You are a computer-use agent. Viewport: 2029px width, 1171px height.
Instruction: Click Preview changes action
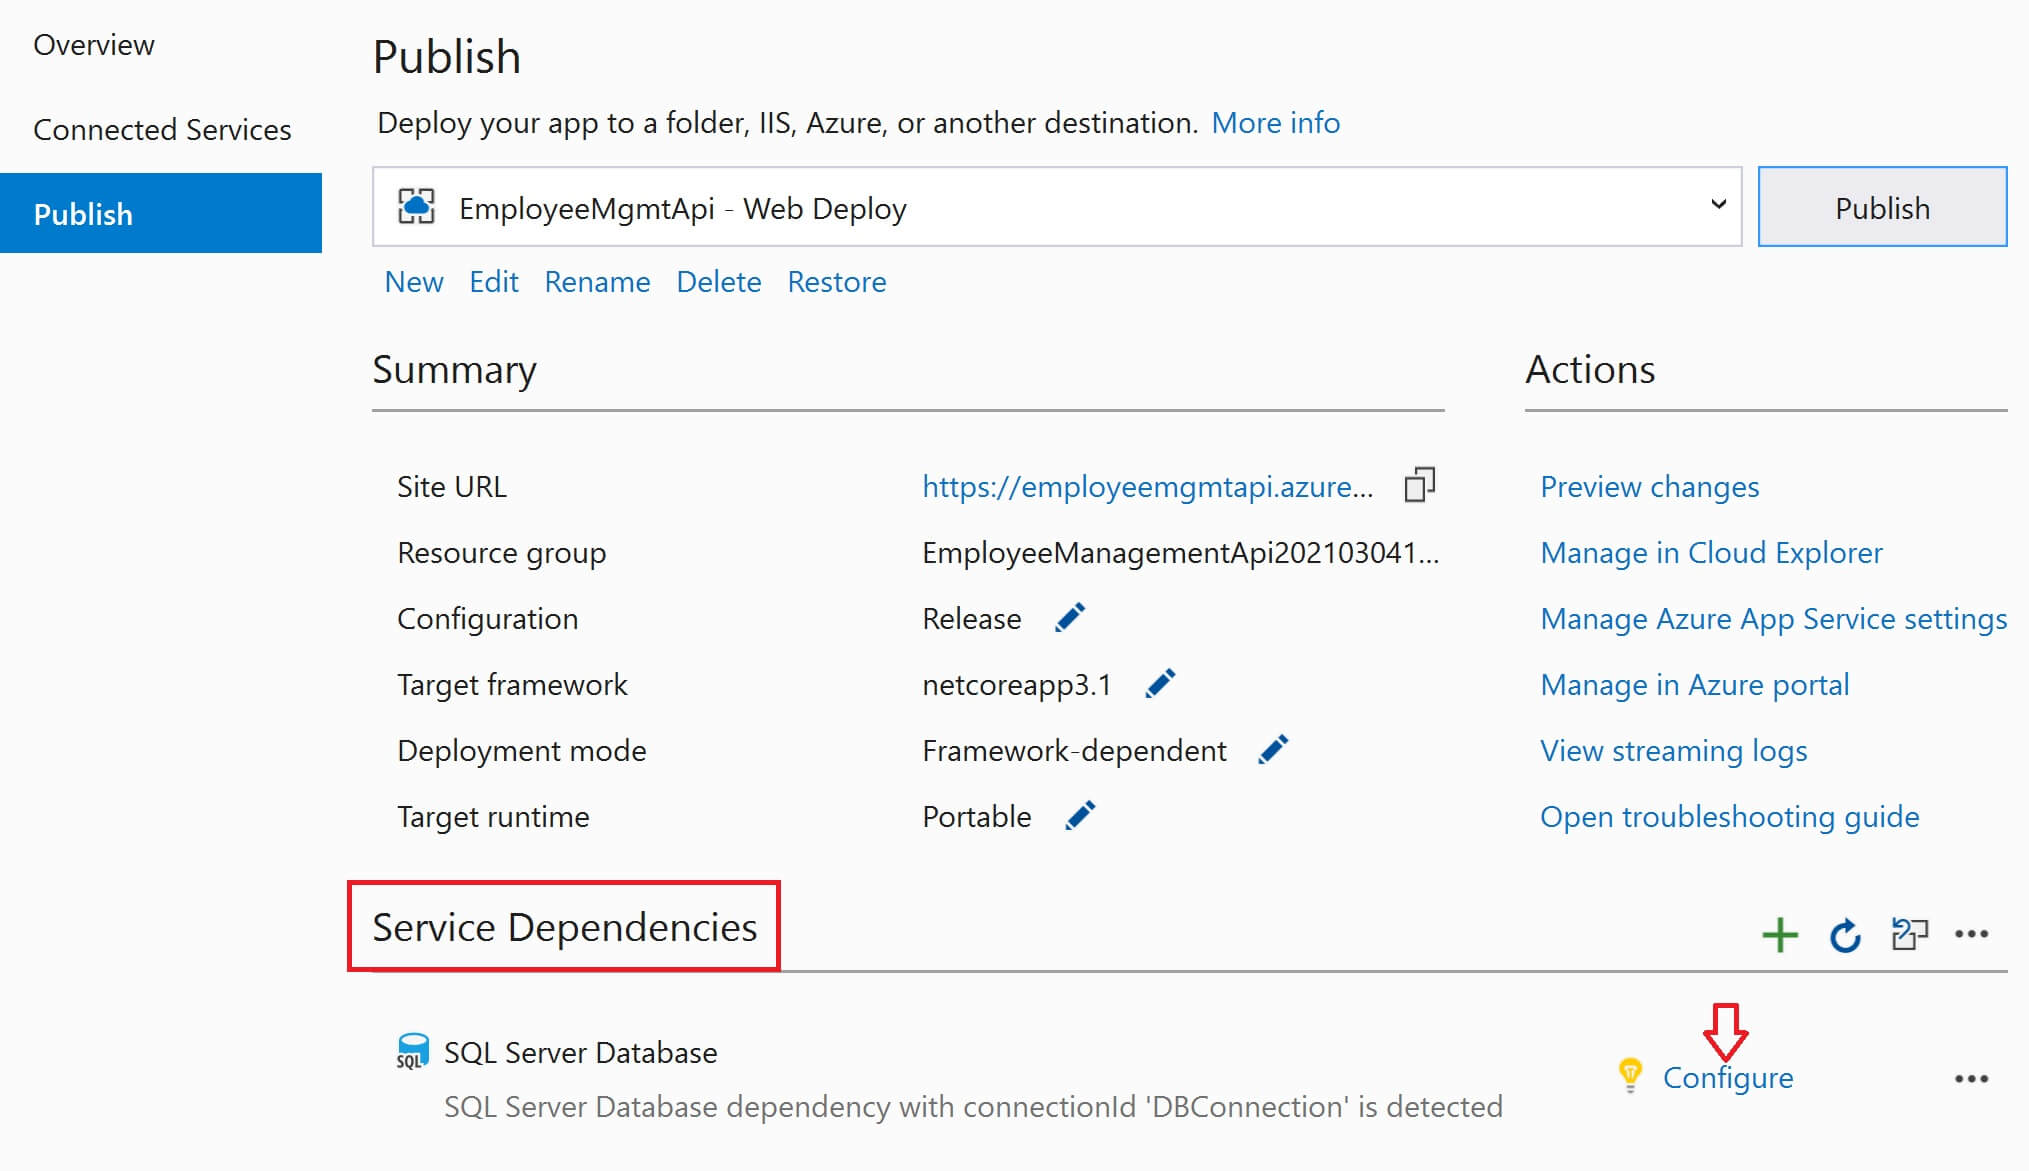coord(1649,487)
